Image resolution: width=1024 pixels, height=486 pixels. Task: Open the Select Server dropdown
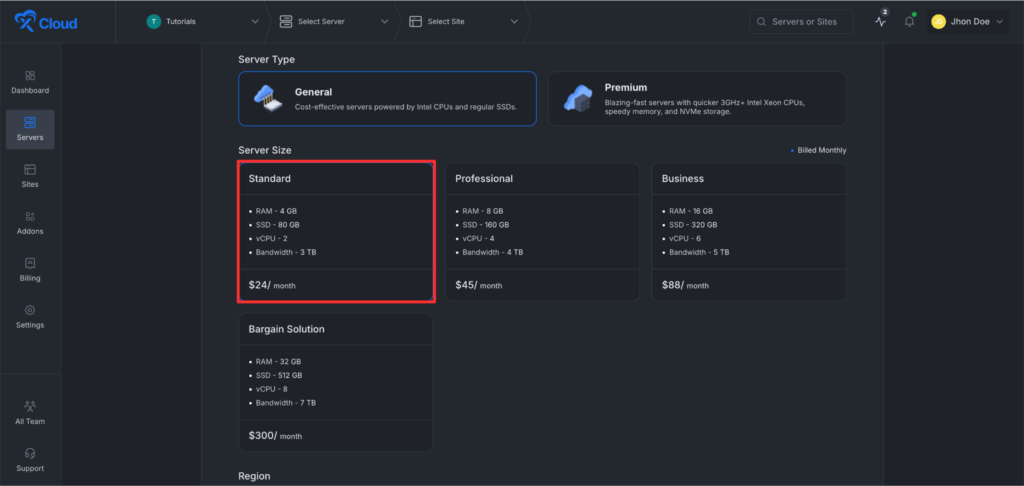(334, 21)
